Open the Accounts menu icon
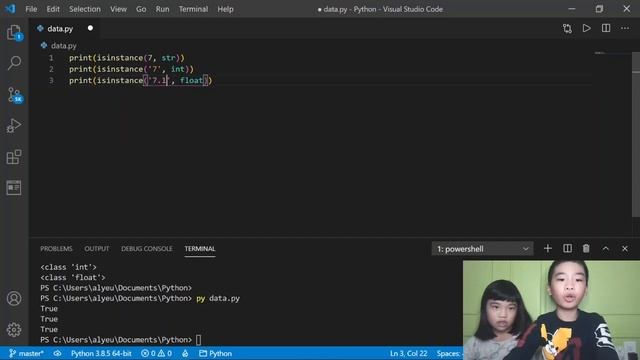Image resolution: width=640 pixels, height=360 pixels. [x=14, y=298]
